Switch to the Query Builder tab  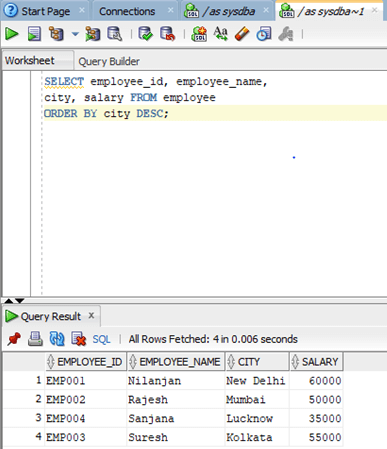pos(109,61)
